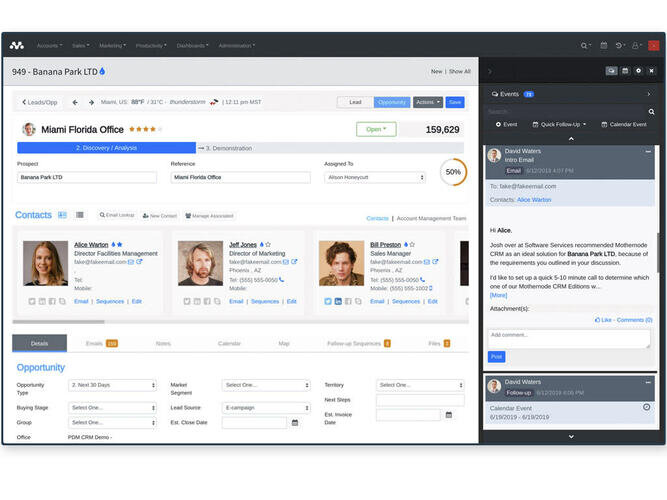Toggle the Lead record type button
667x500 pixels.
[x=355, y=102]
